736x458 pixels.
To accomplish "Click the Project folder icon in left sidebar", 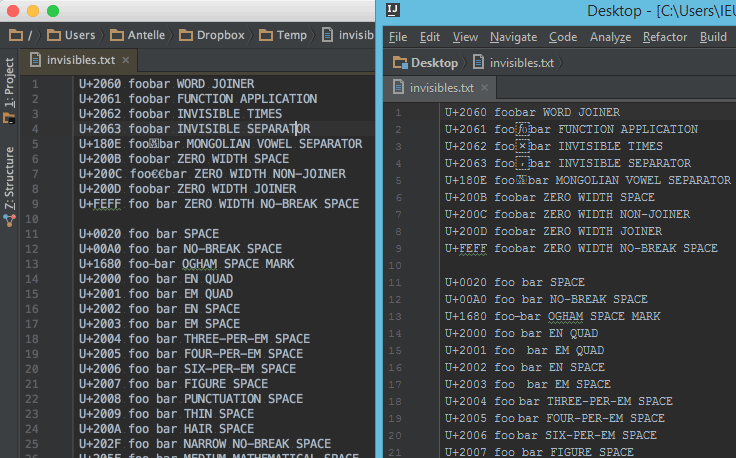I will pos(9,118).
